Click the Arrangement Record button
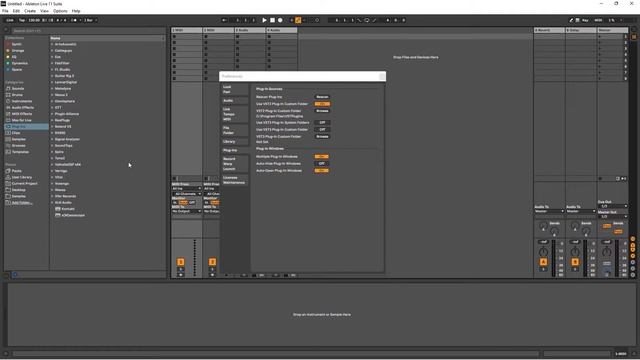Image resolution: width=640 pixels, height=360 pixels. tap(280, 20)
